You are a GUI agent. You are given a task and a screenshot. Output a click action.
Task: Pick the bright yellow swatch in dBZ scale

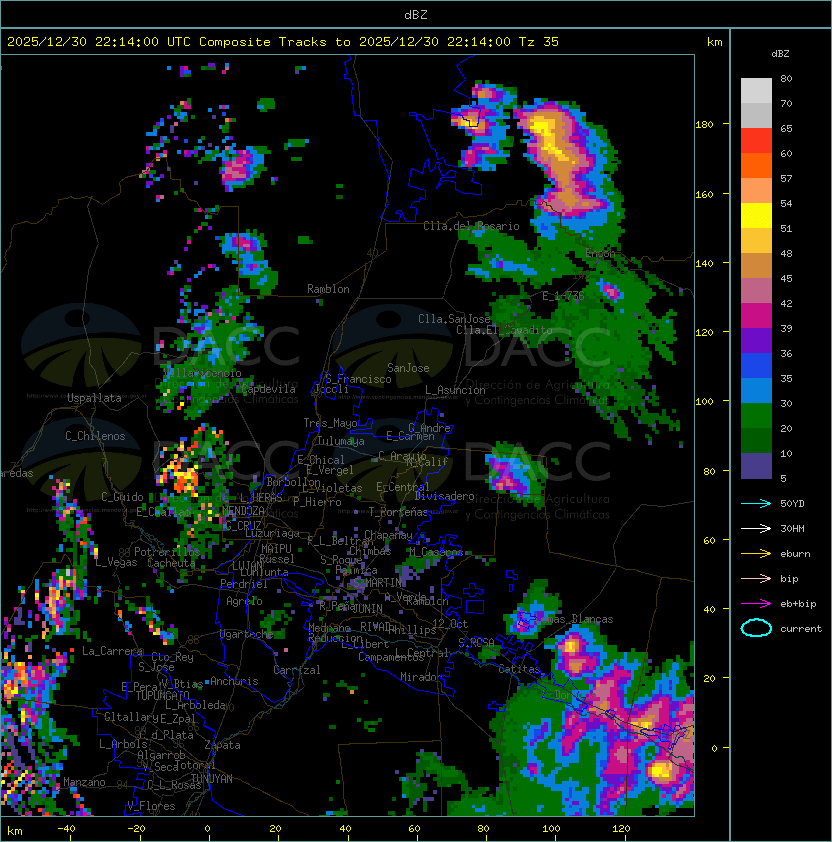[756, 216]
